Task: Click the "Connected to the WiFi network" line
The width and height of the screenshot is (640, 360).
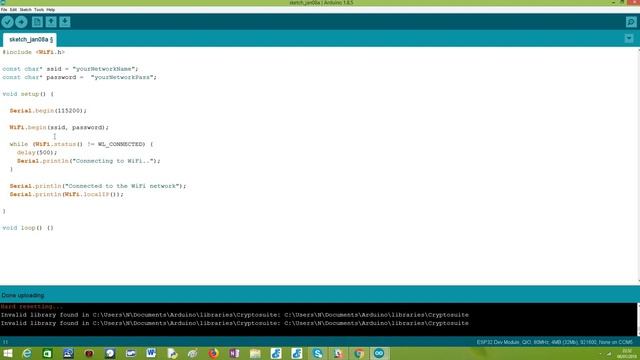Action: 98,186
